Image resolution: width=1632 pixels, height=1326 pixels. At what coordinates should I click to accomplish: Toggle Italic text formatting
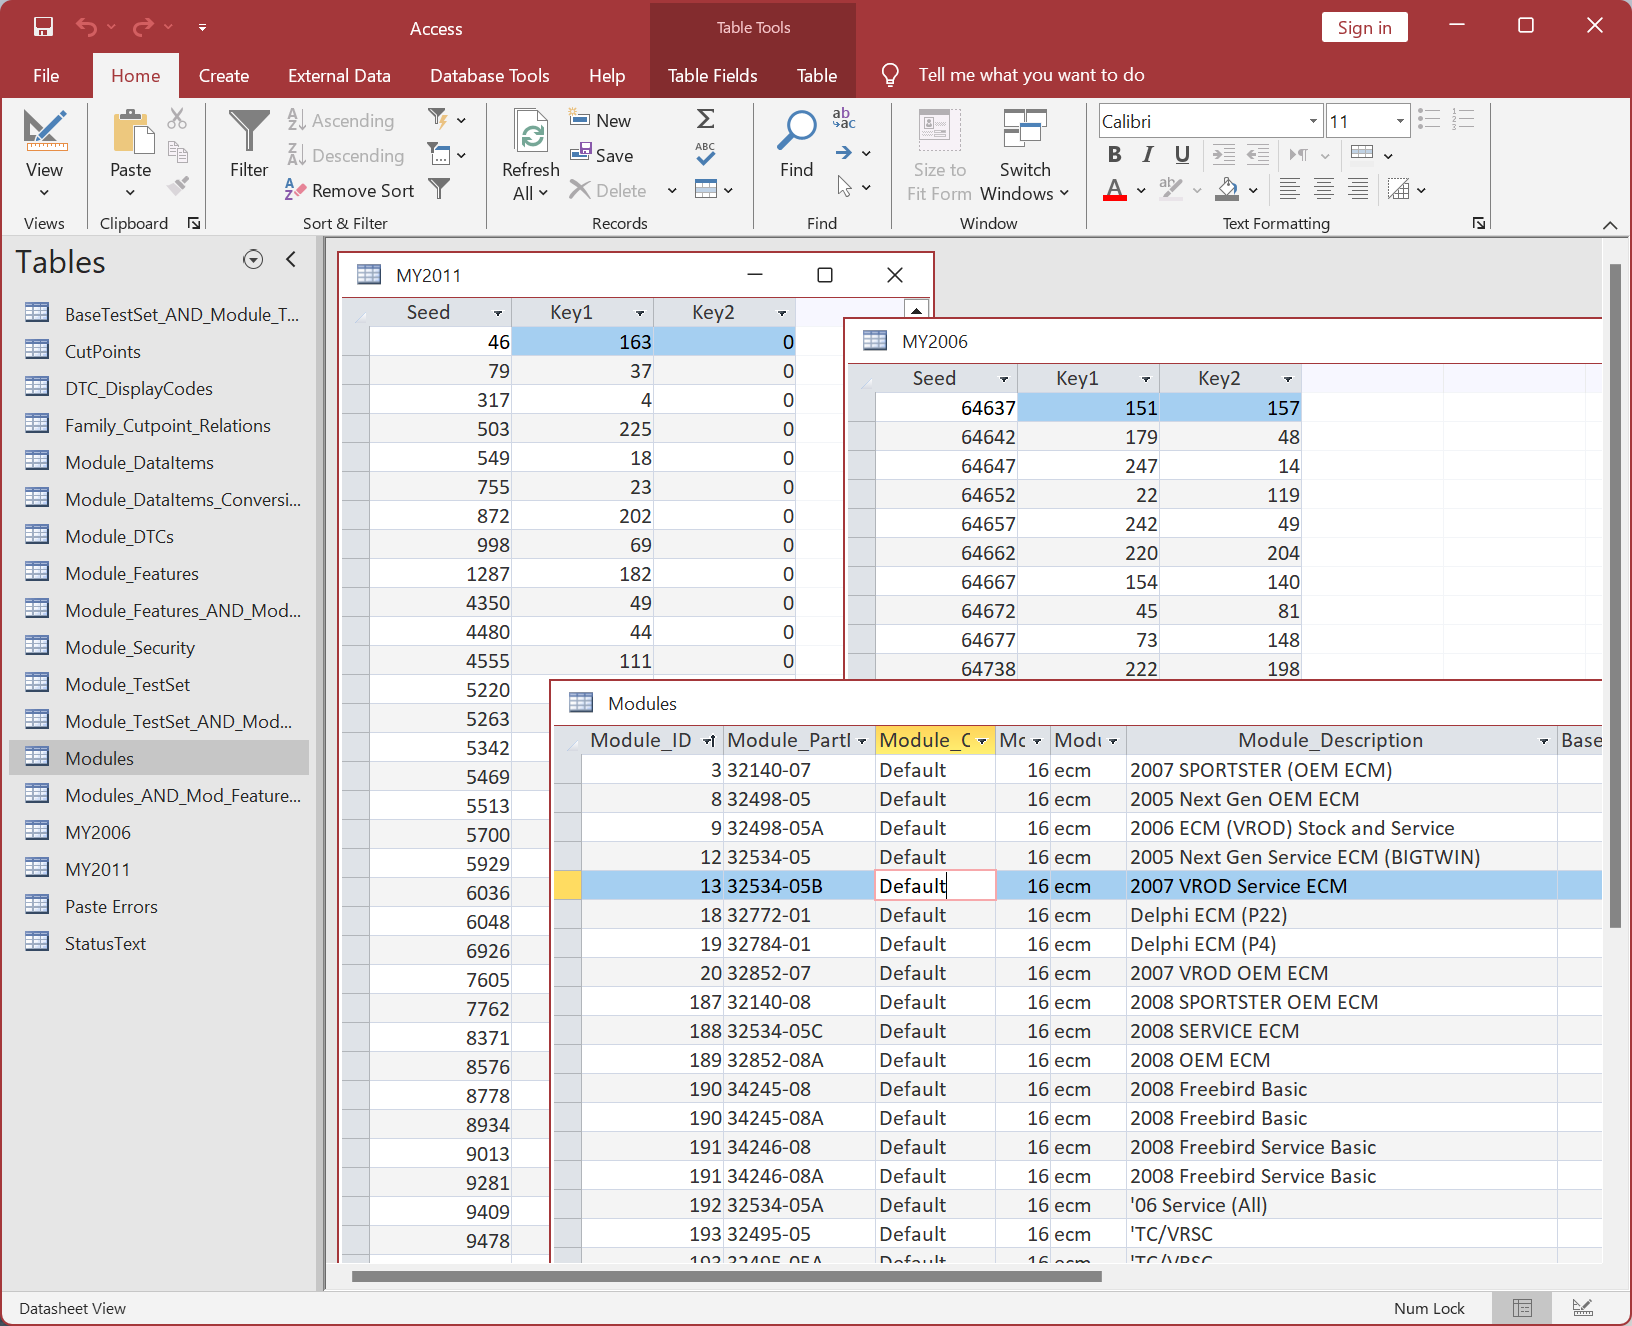pos(1148,154)
